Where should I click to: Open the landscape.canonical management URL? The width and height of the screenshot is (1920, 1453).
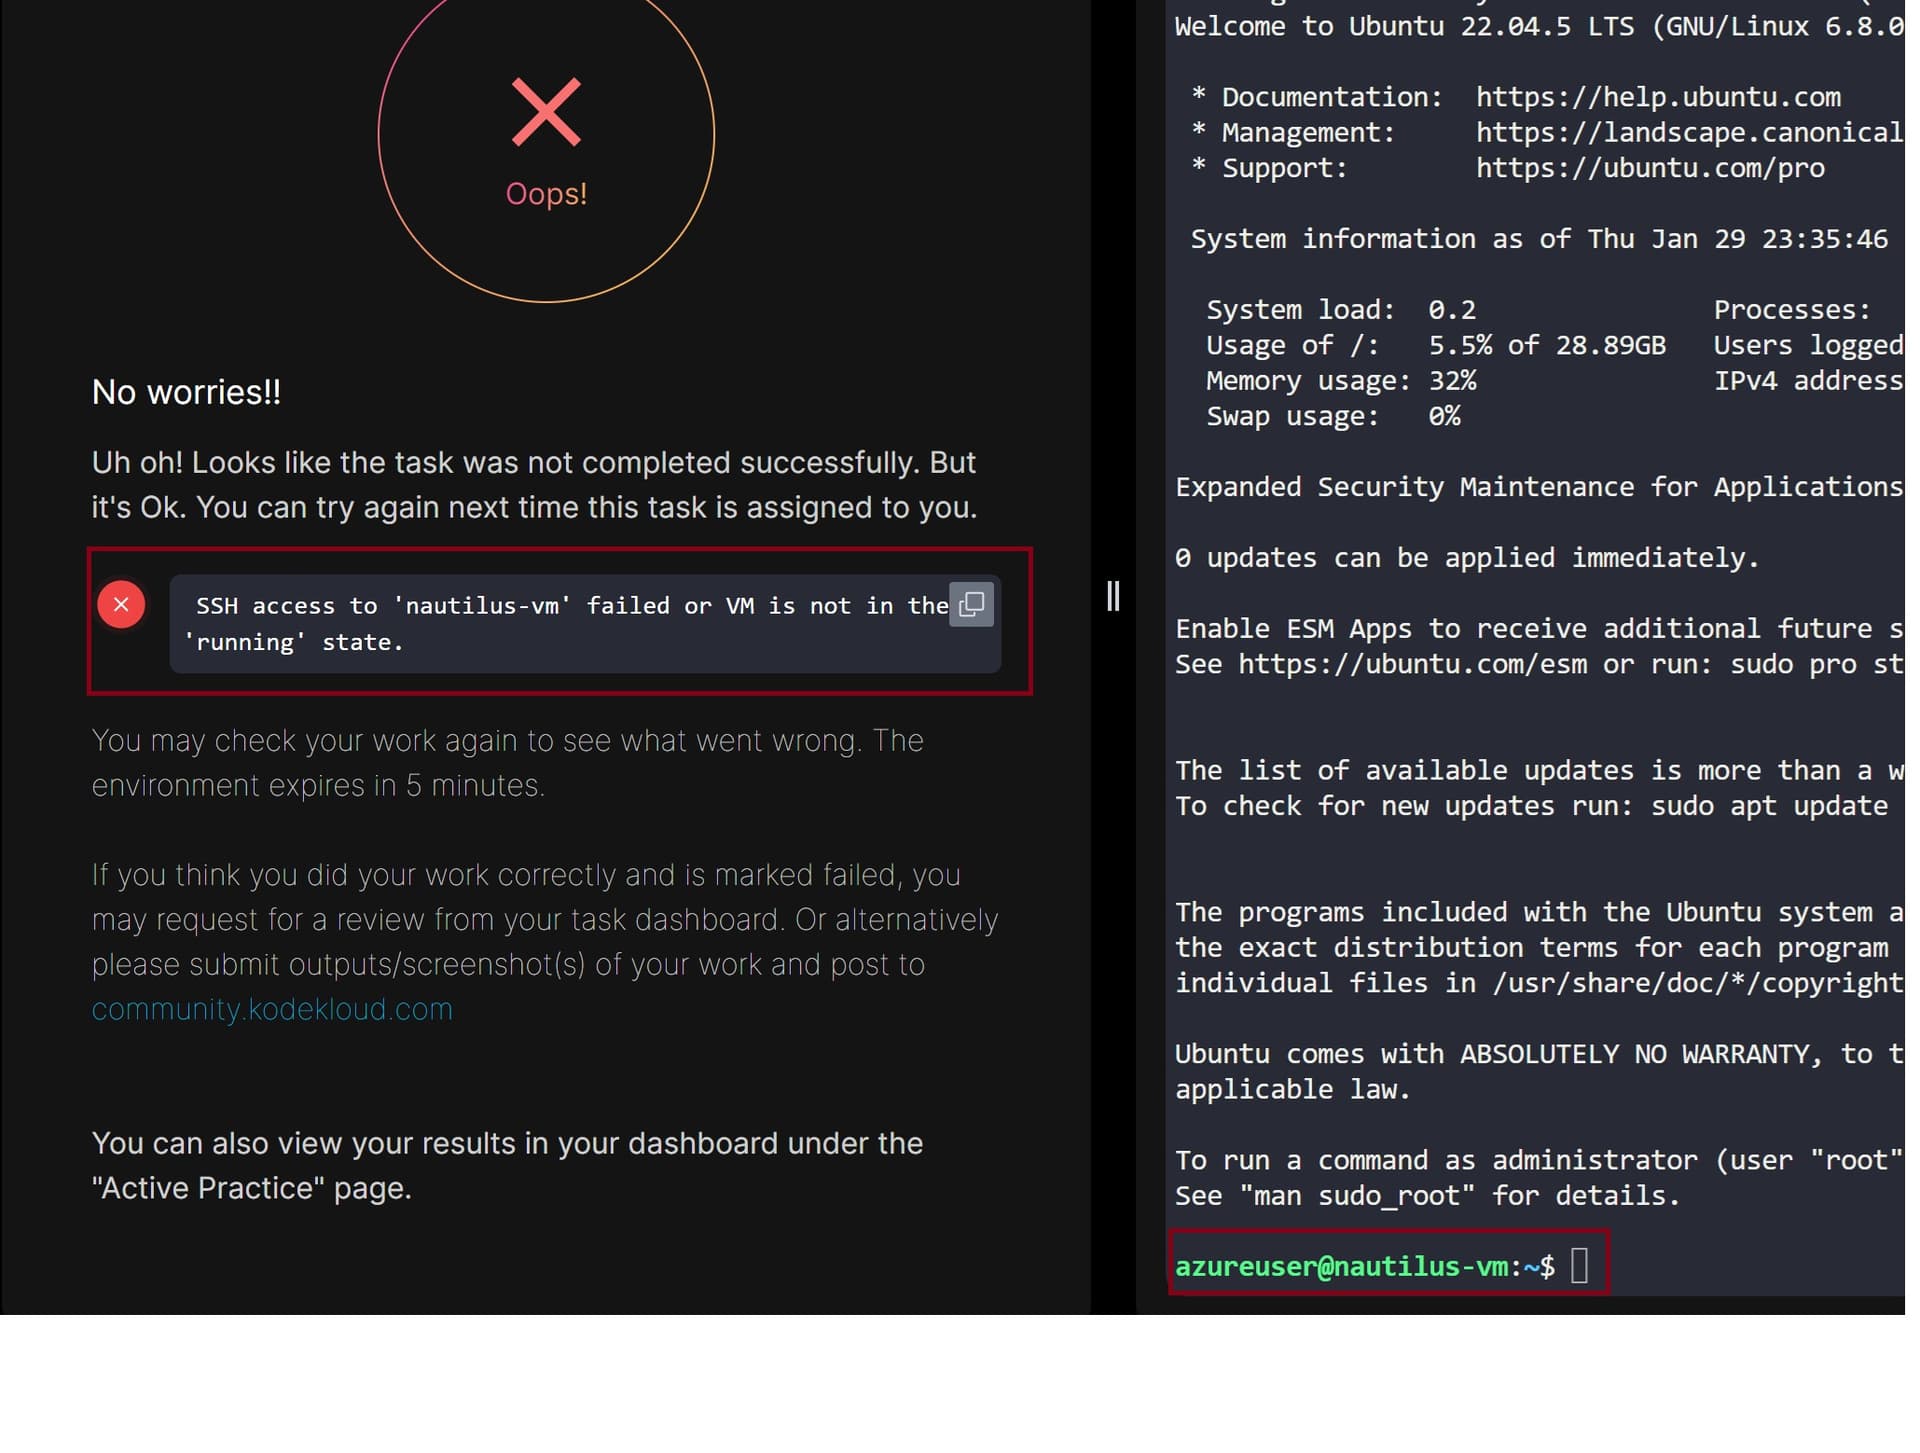coord(1688,133)
